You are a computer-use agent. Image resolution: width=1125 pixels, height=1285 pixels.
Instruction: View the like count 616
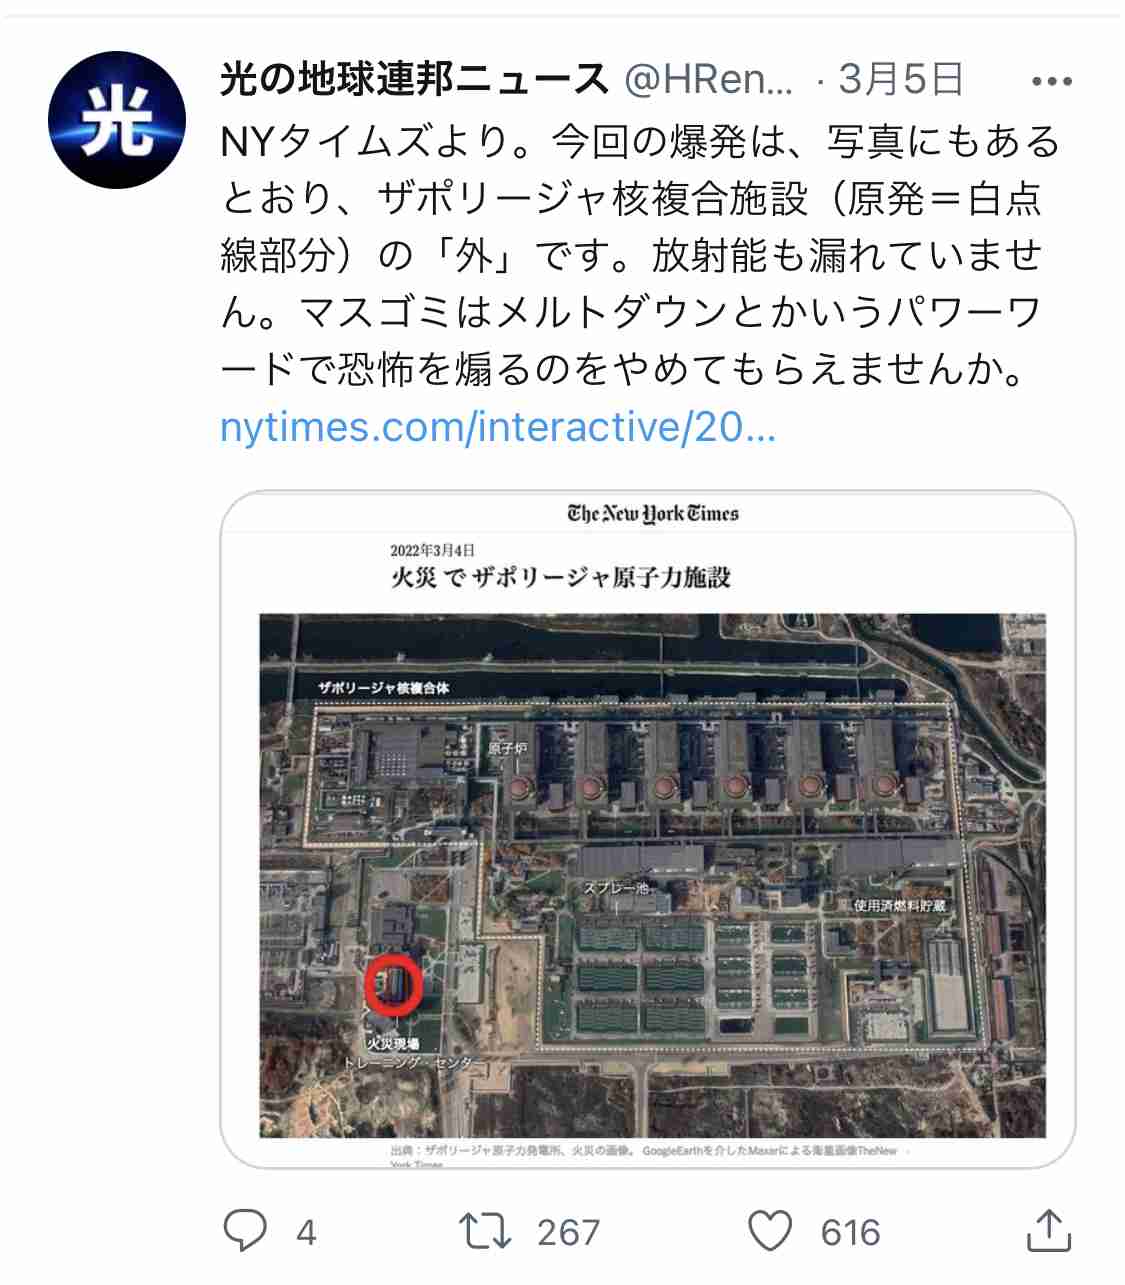point(850,1232)
